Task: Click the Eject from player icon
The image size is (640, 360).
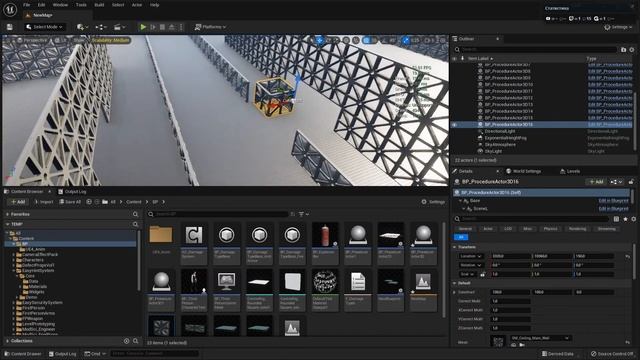Action: point(172,27)
